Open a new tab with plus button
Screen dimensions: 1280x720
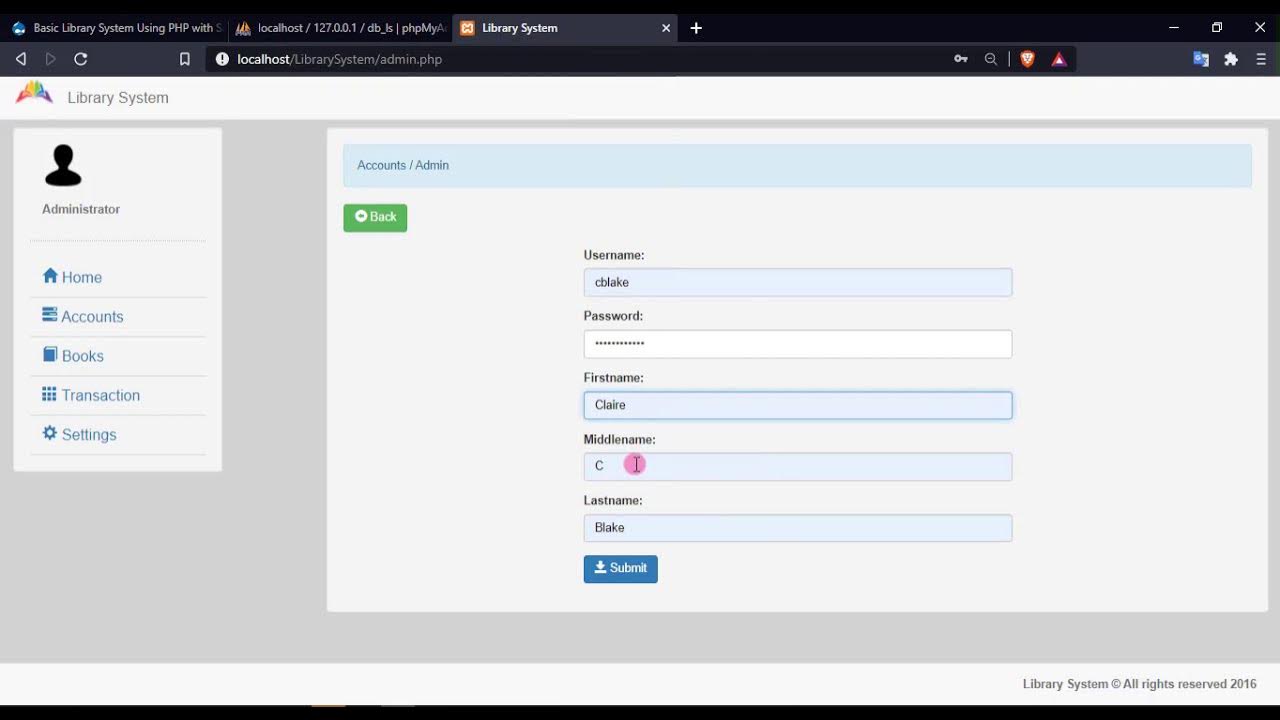point(696,28)
